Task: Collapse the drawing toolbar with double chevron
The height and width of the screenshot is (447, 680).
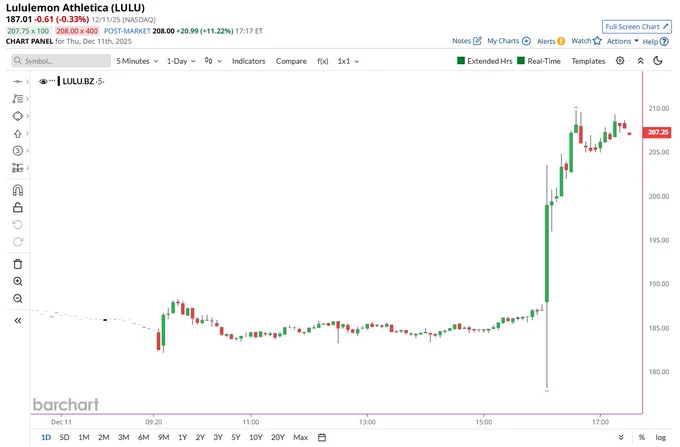Action: 18,321
